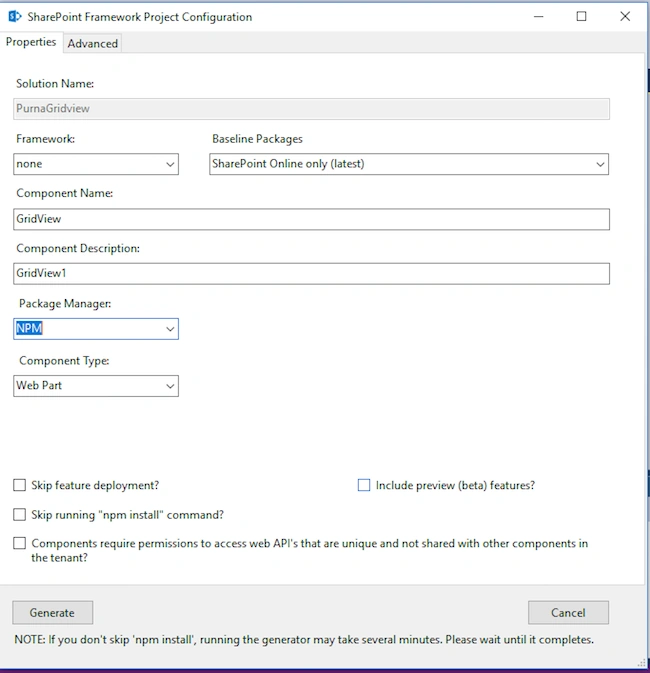Focus the Component Name field
Screen dimensions: 650x673
pyautogui.click(x=311, y=219)
